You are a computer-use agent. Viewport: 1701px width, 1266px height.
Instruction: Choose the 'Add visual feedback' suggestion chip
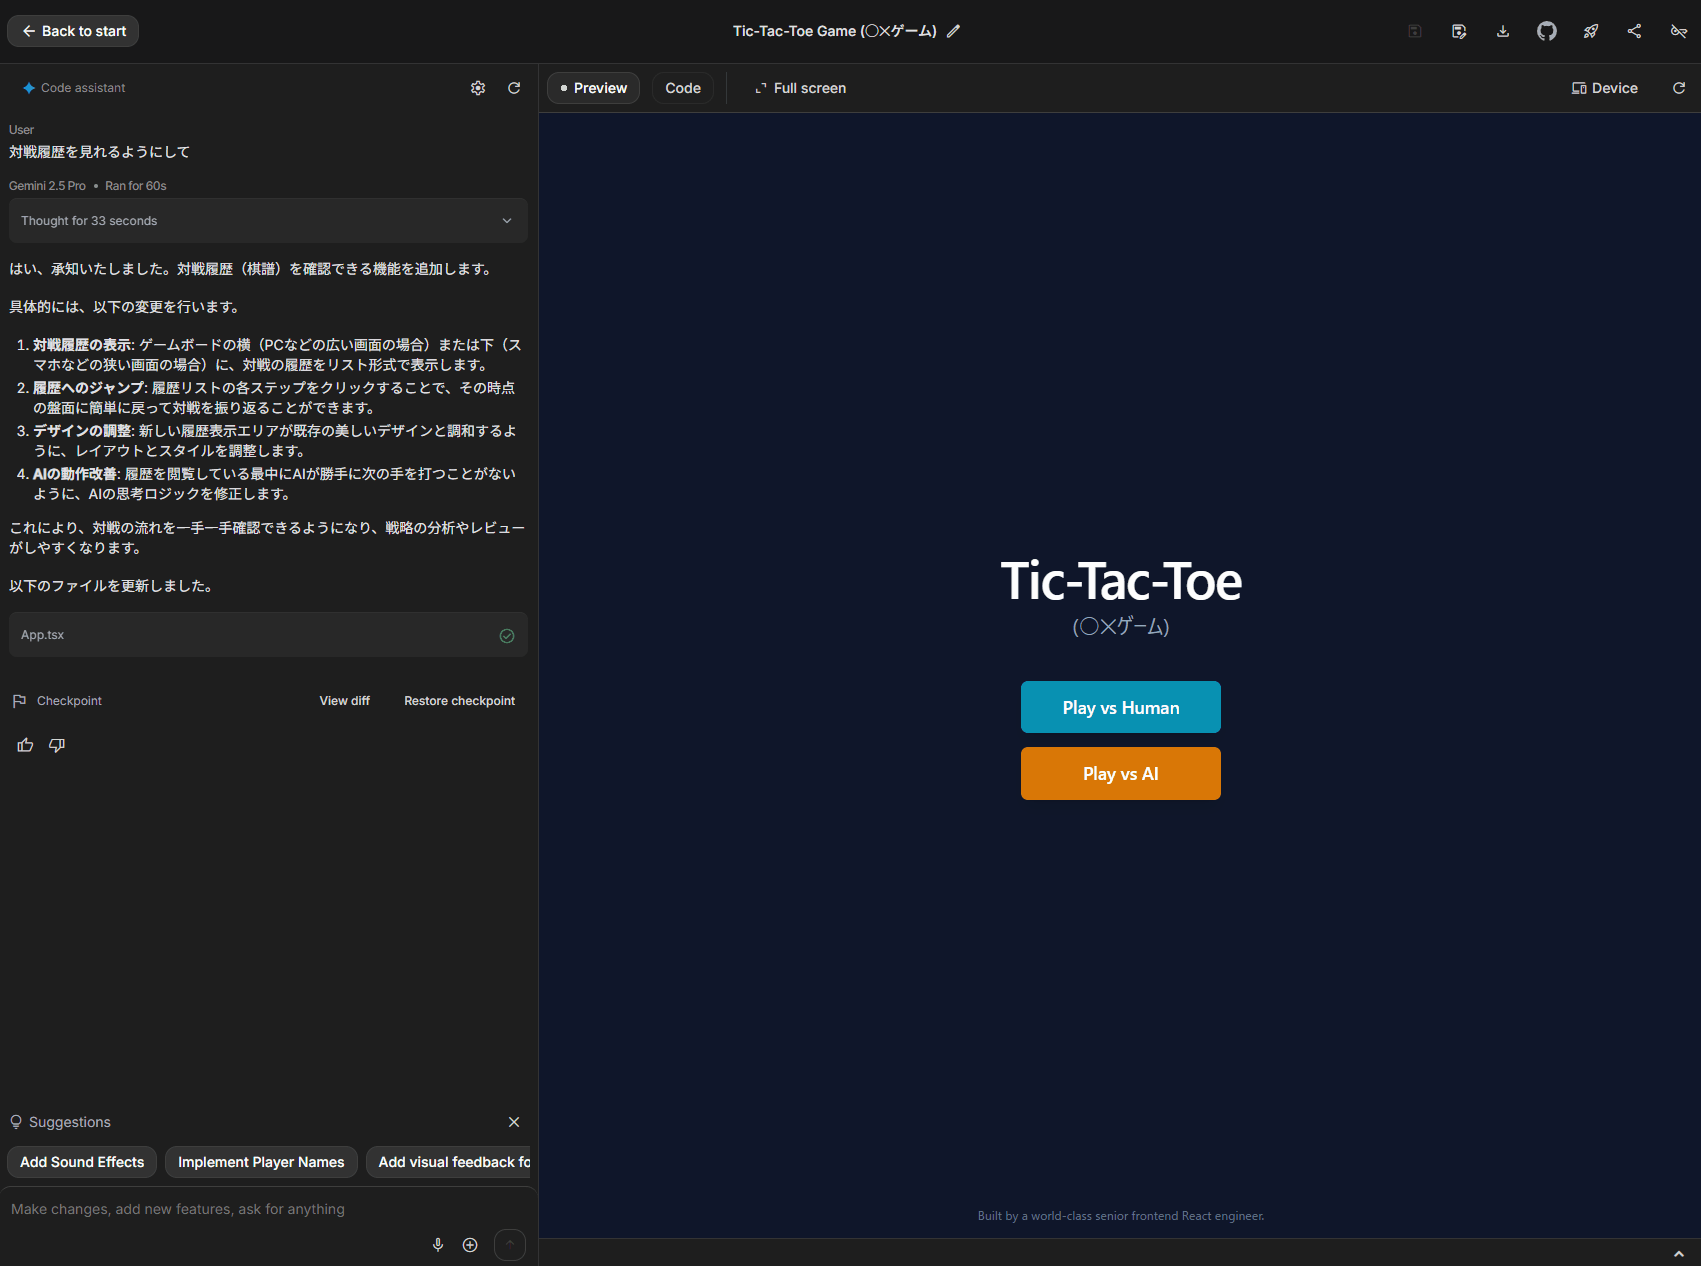tap(449, 1162)
